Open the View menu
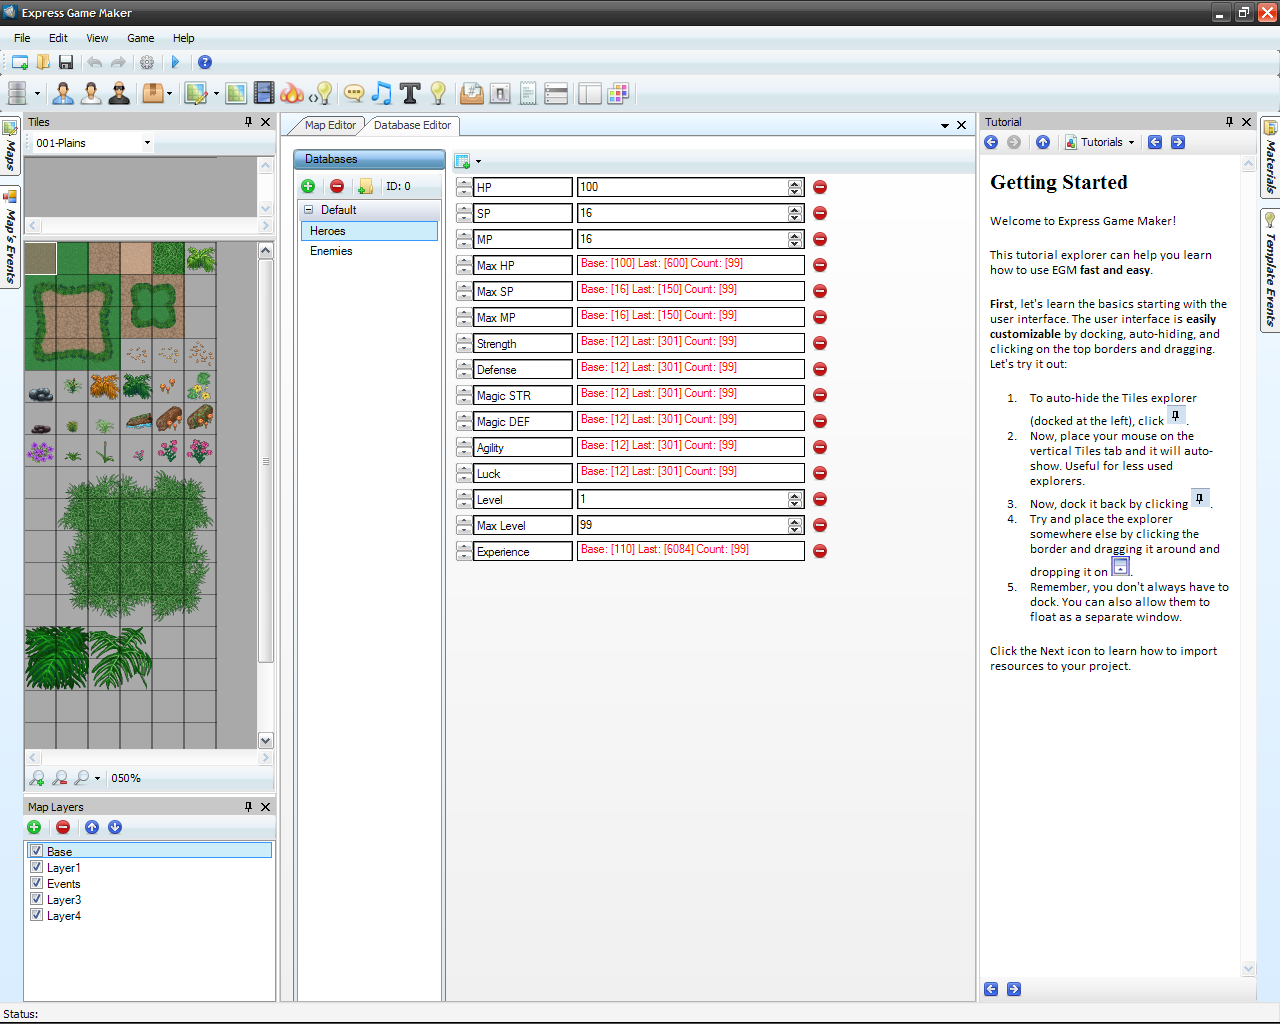Image resolution: width=1280 pixels, height=1024 pixels. click(x=97, y=38)
